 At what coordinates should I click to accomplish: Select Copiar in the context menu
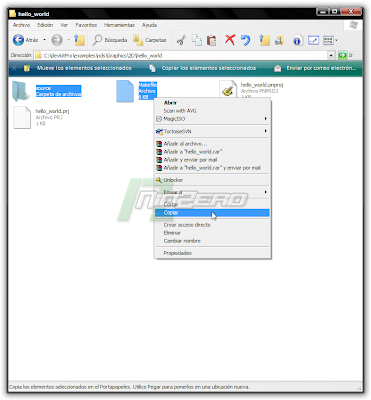click(212, 213)
